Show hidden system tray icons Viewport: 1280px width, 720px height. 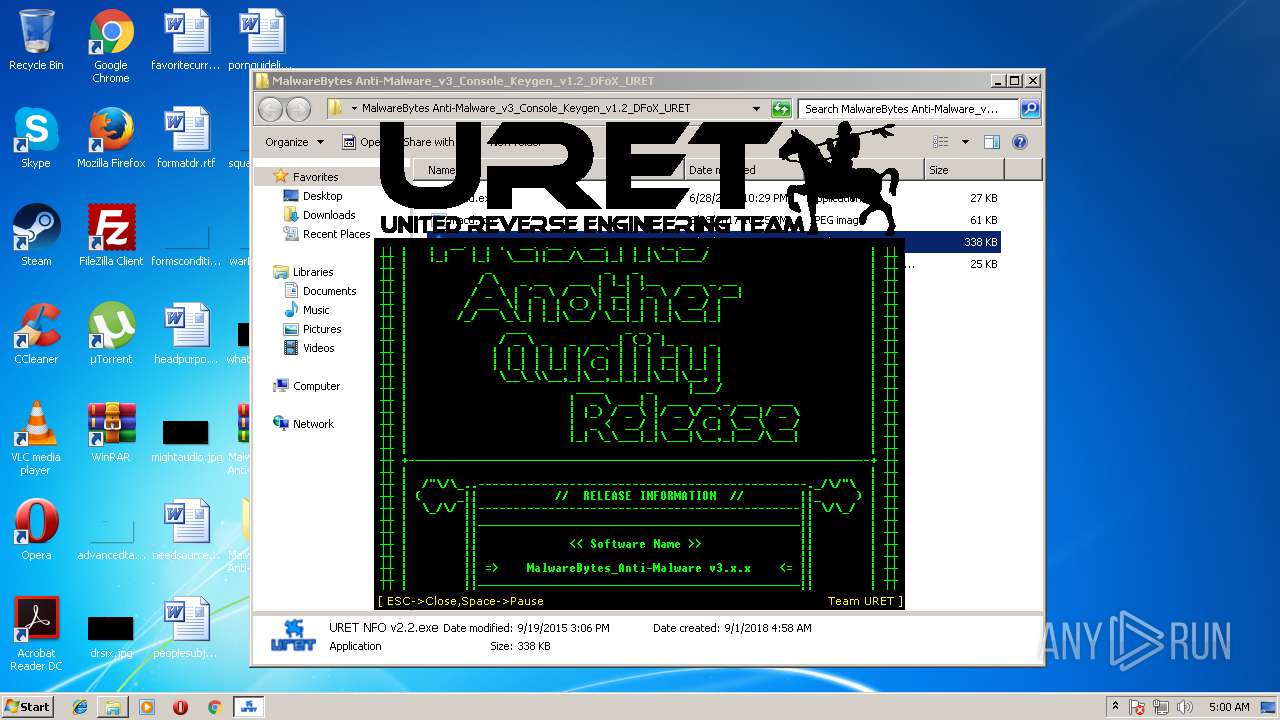point(1115,706)
